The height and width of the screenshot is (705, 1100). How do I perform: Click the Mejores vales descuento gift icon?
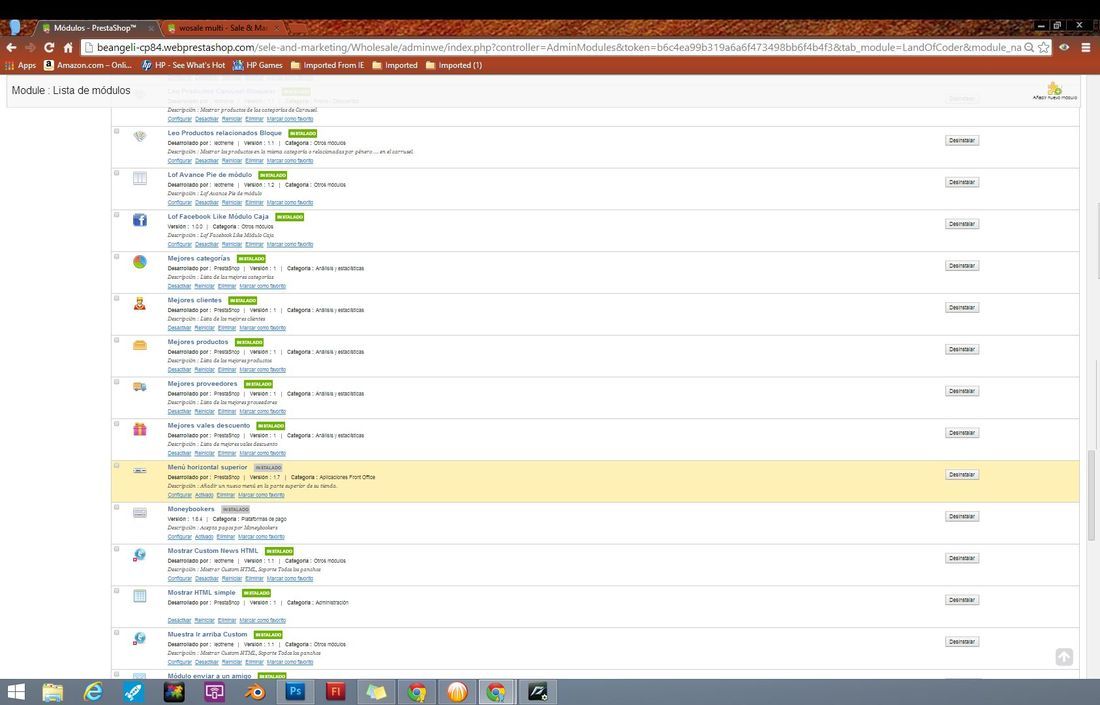140,429
